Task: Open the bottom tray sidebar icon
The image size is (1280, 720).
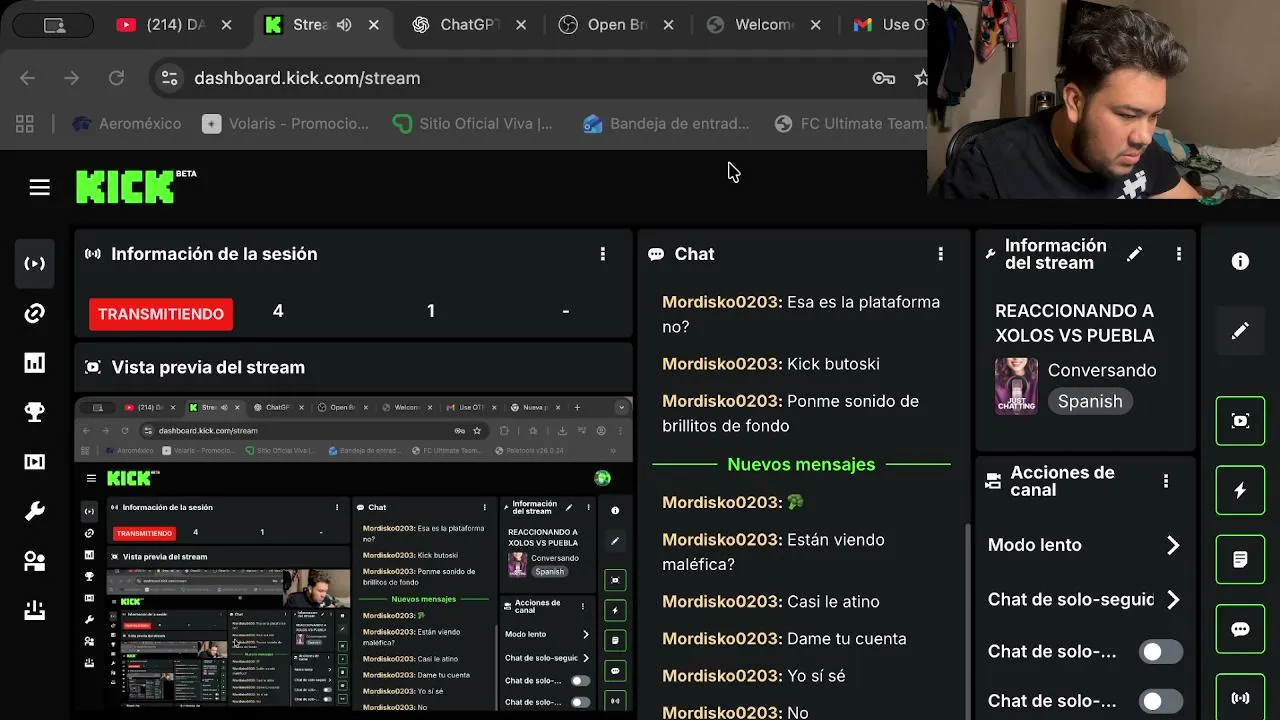Action: click(35, 609)
